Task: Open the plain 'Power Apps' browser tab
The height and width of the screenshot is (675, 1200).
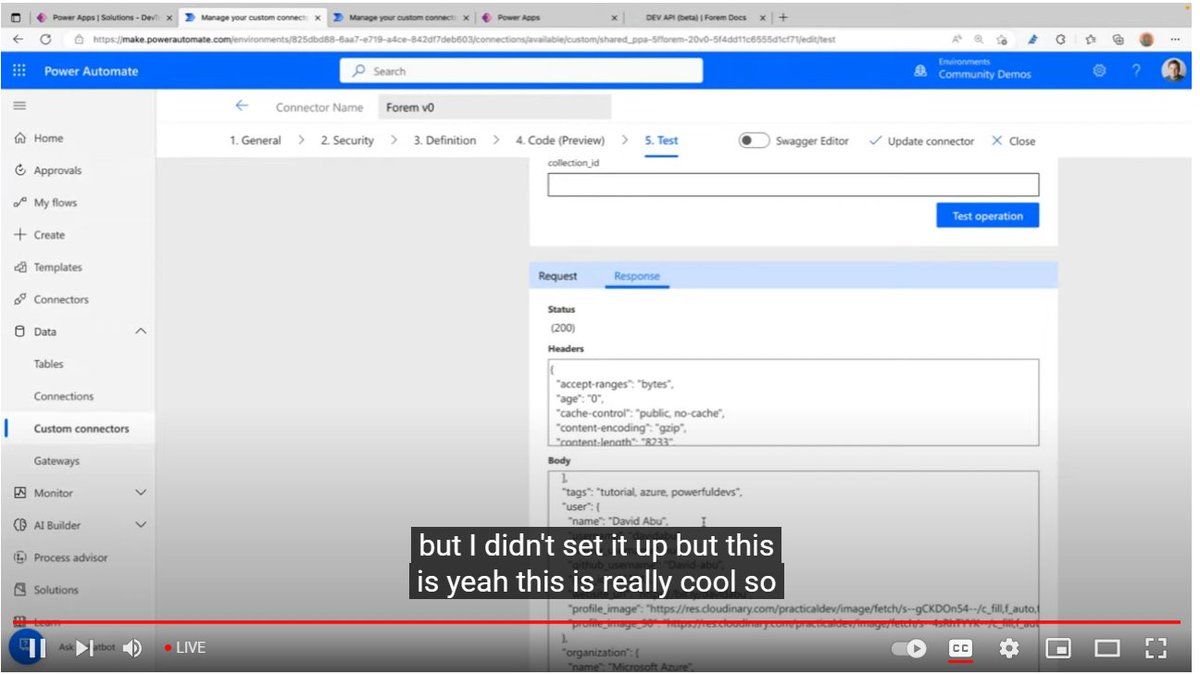Action: click(x=547, y=17)
